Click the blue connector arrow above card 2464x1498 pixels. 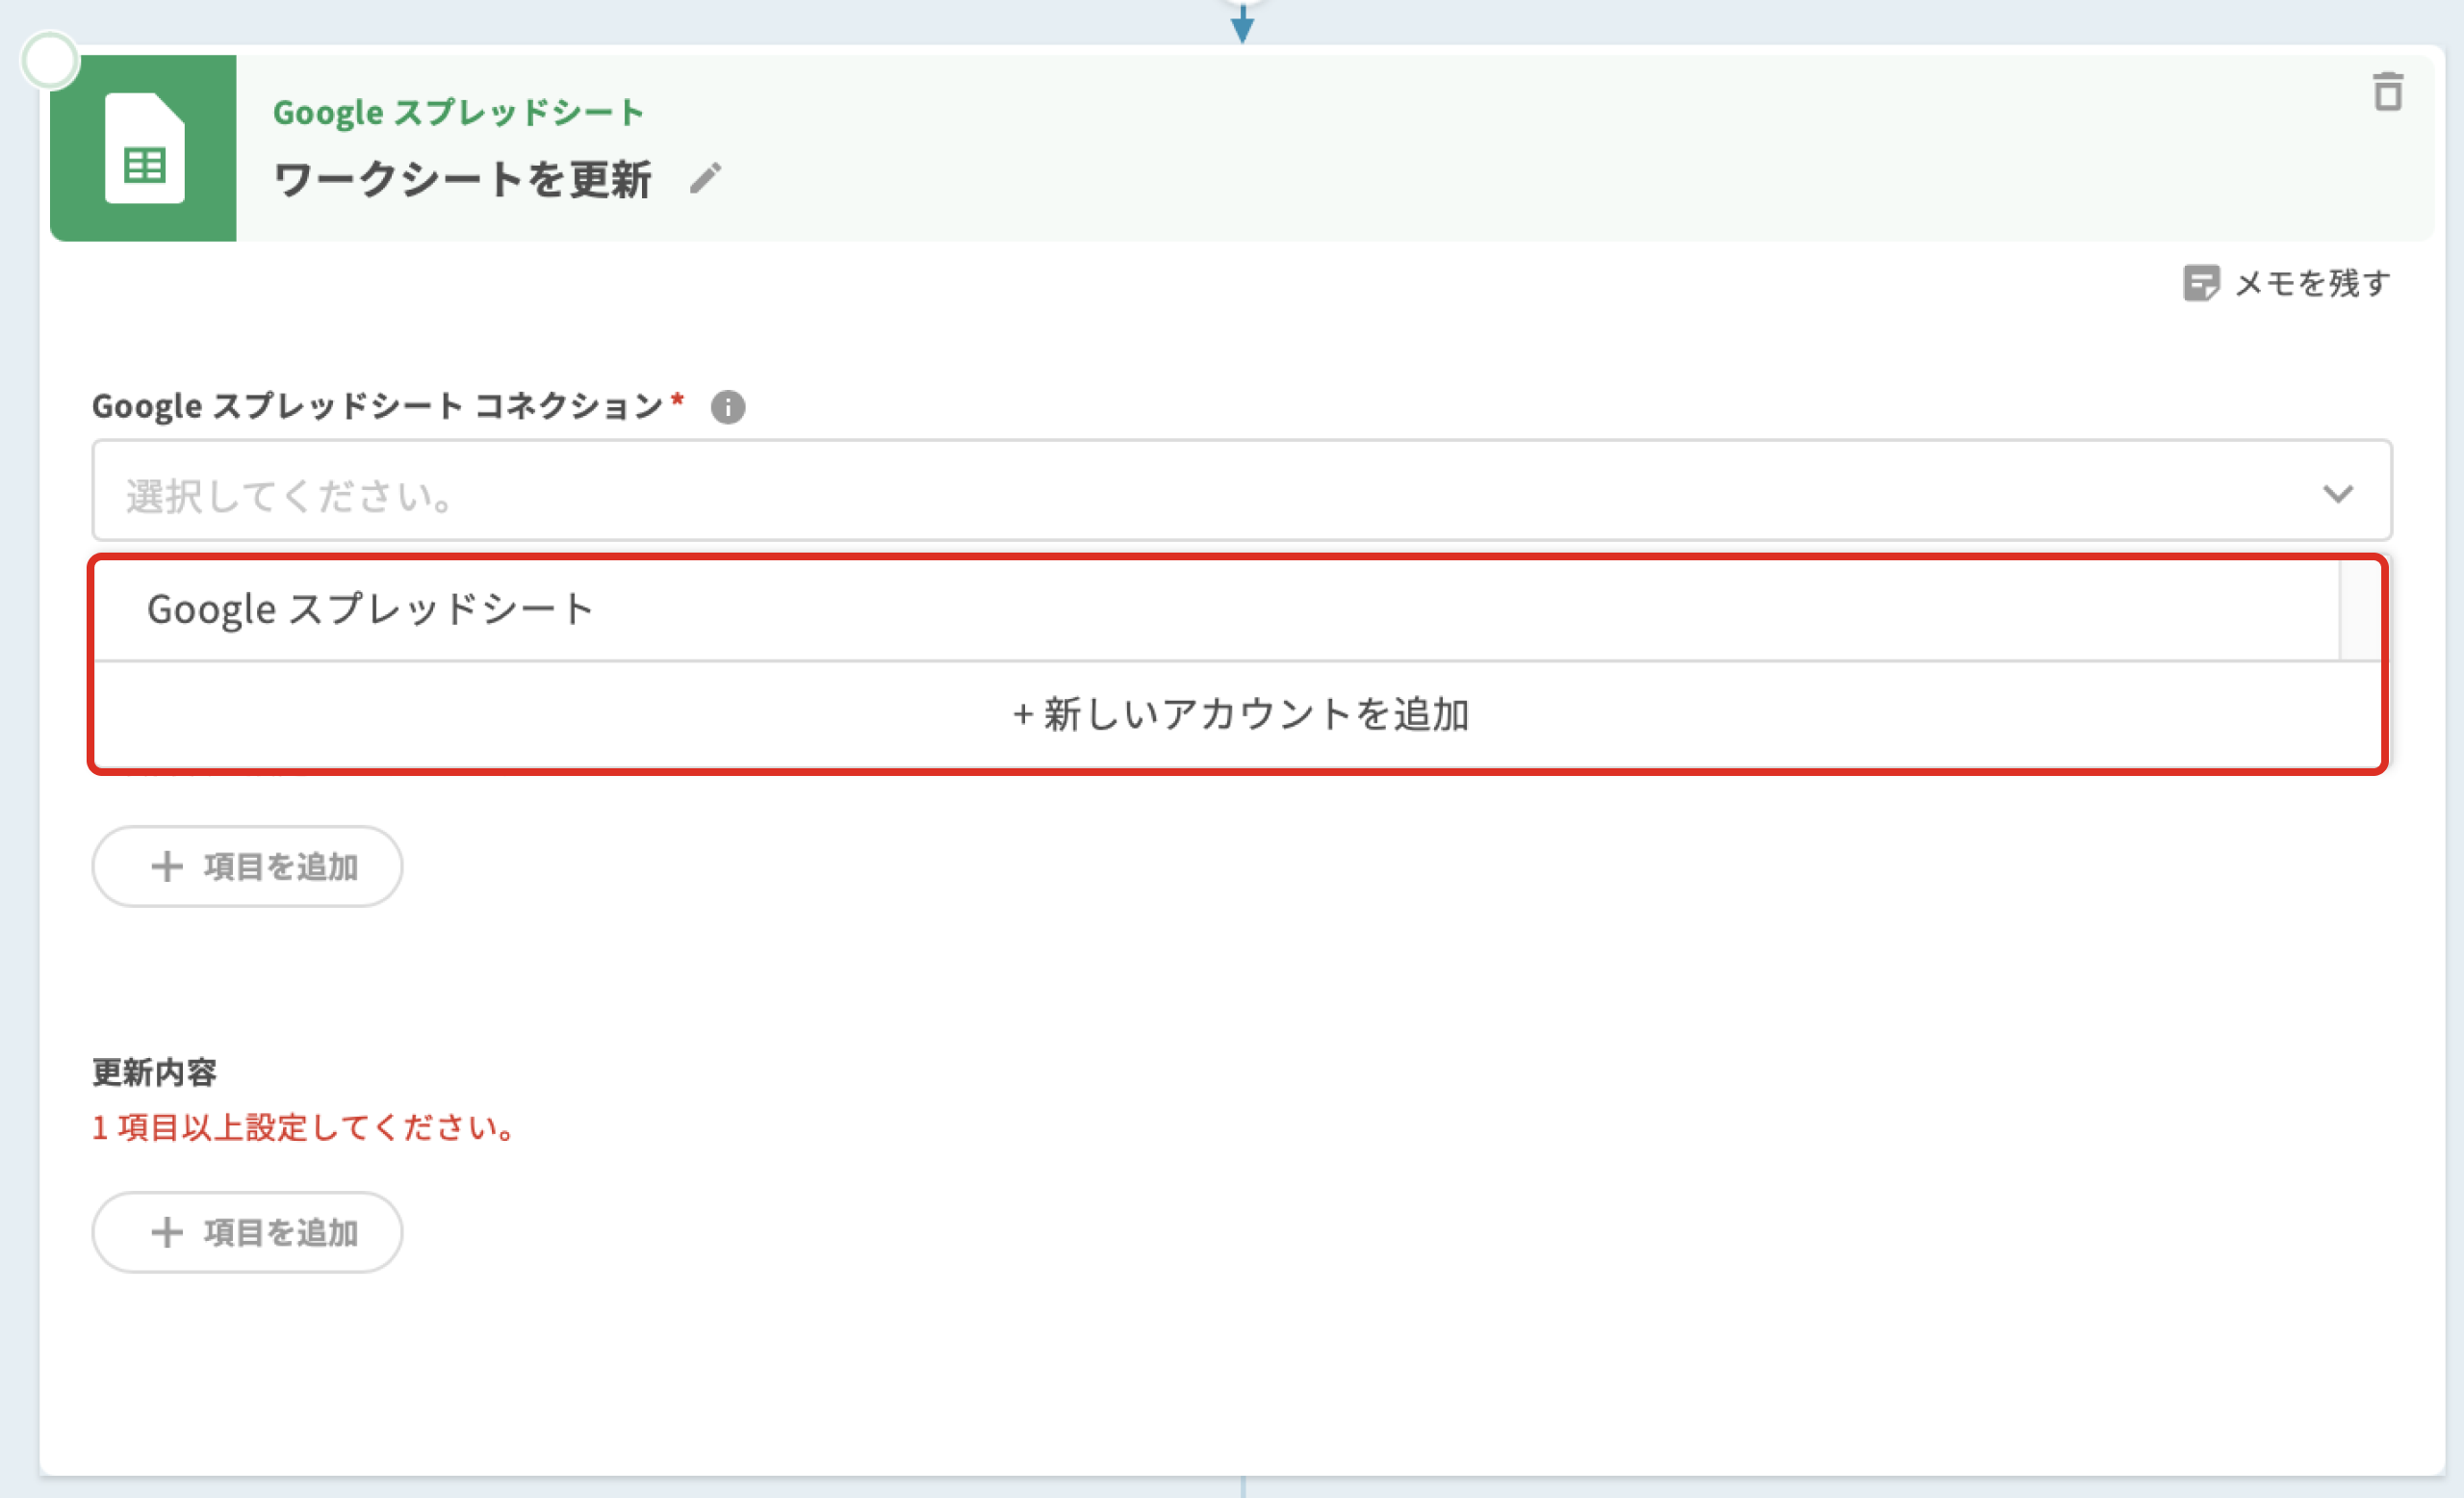pos(1242,24)
